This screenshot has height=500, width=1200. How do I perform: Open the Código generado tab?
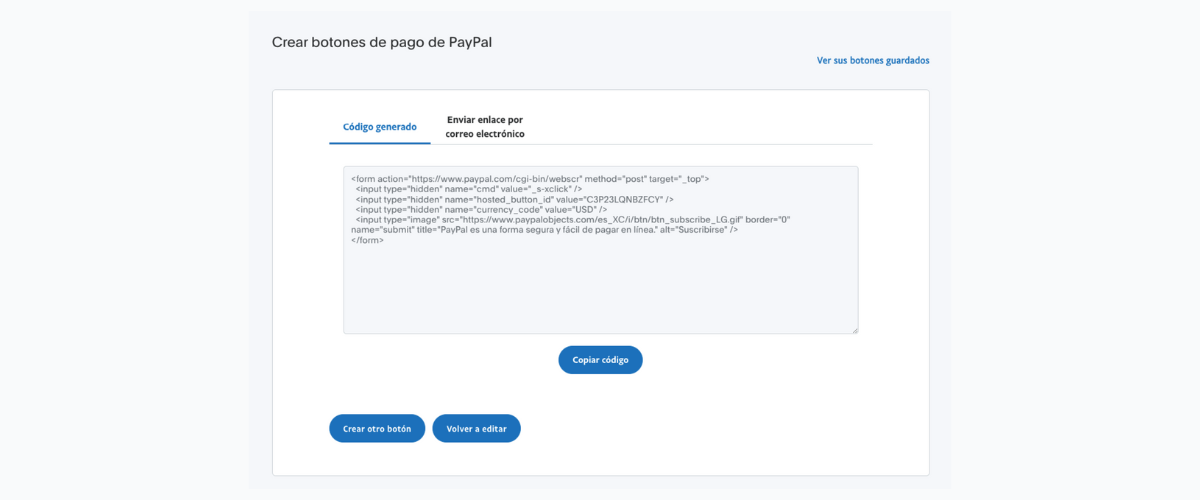point(380,127)
